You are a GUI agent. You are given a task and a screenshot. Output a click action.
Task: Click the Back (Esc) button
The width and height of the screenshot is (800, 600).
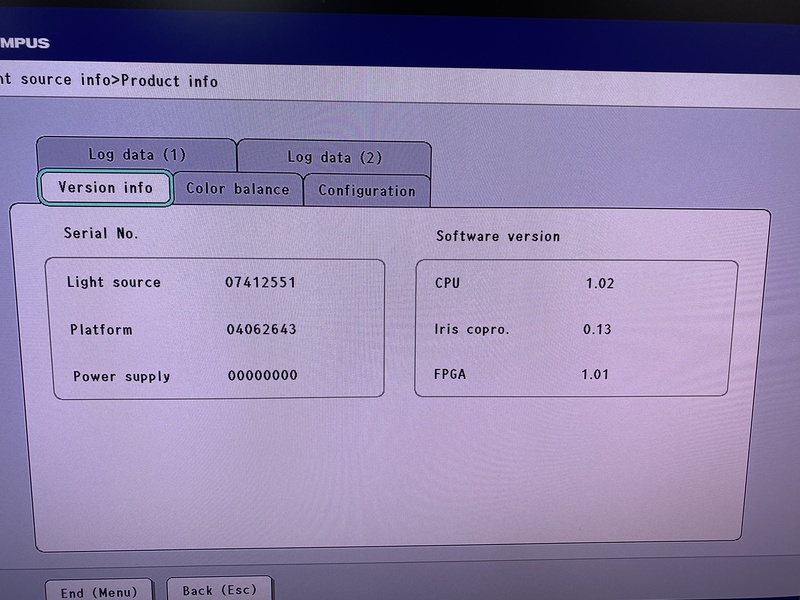219,589
